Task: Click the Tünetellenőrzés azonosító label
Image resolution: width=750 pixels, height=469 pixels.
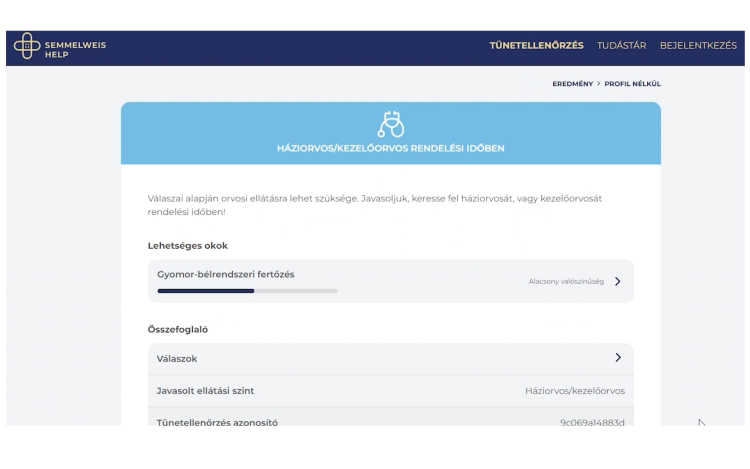Action: [217, 421]
